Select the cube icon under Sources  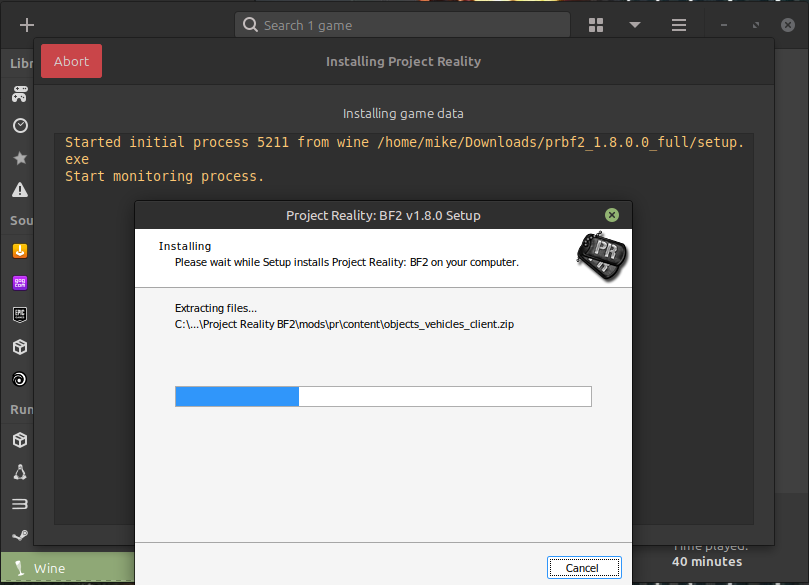click(x=20, y=347)
